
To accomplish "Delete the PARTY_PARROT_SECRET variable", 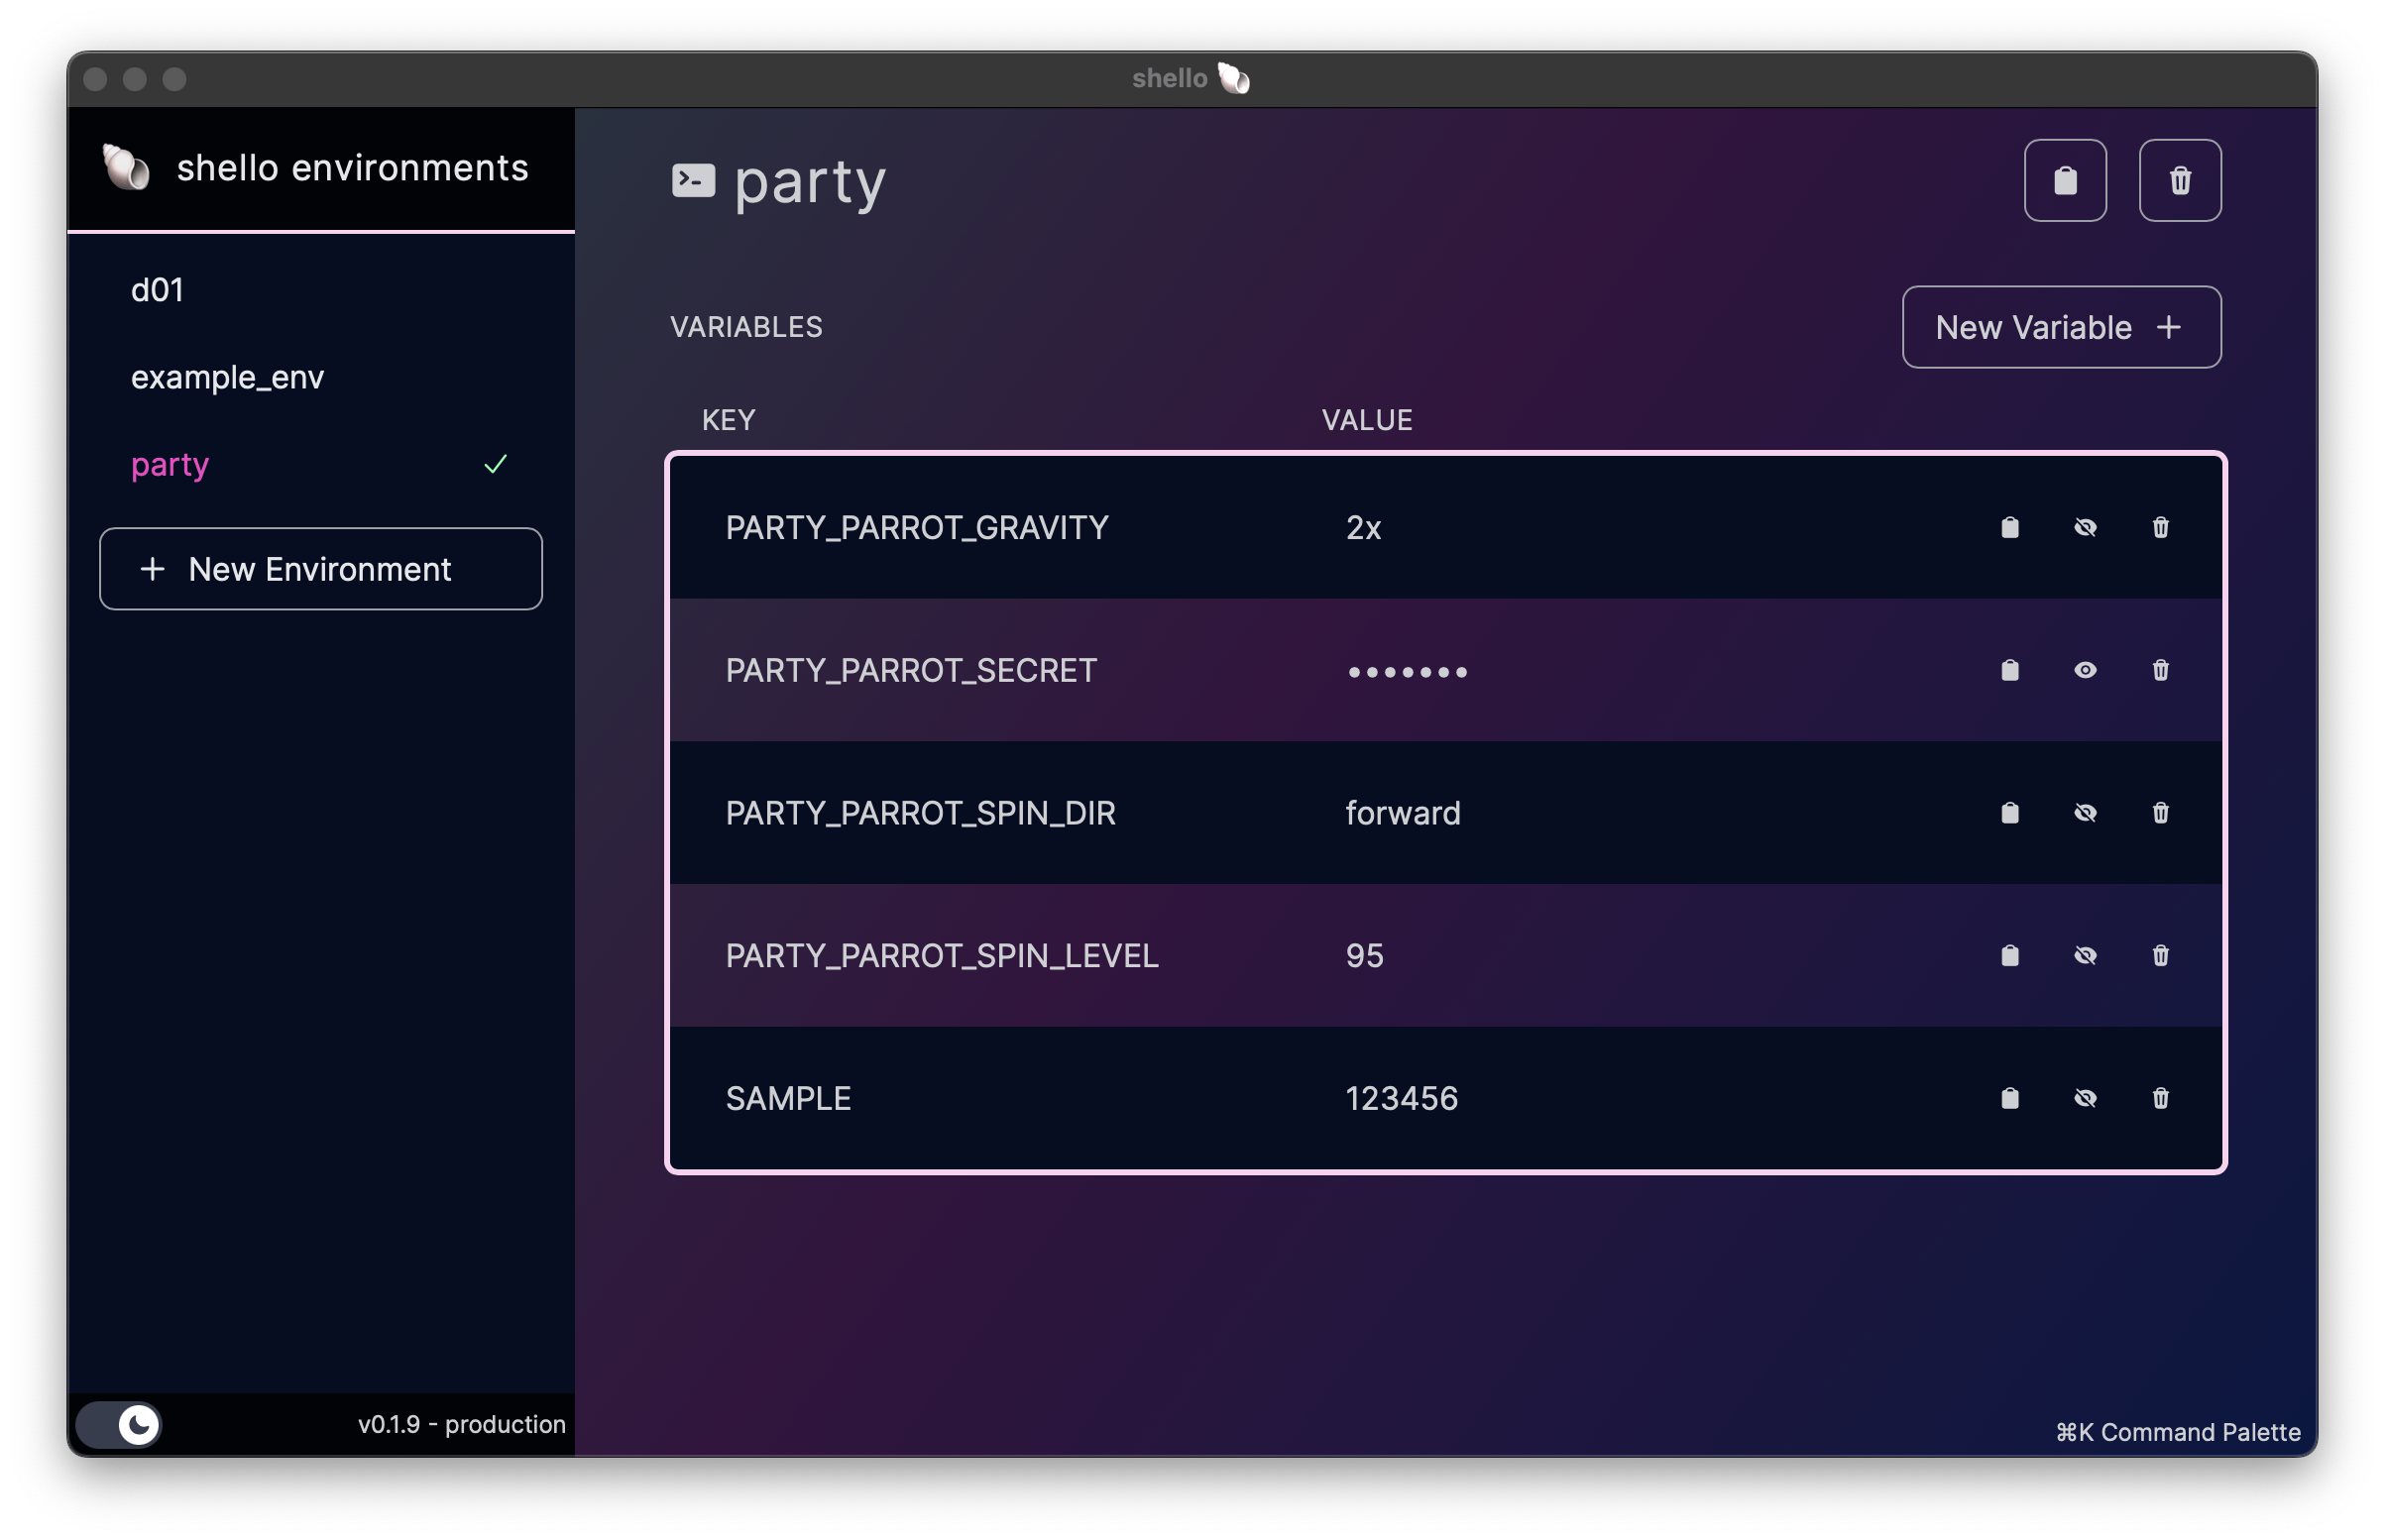I will click(x=2159, y=670).
